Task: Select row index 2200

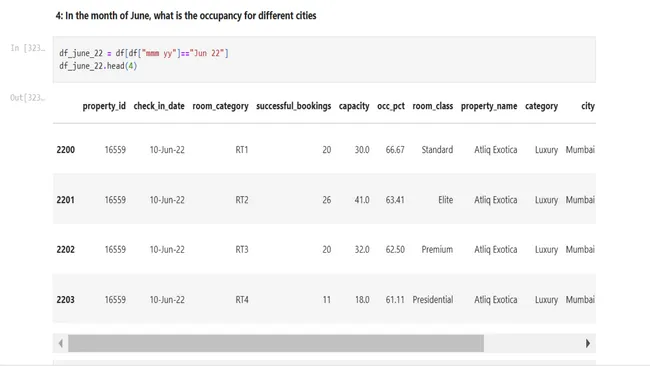Action: point(65,150)
